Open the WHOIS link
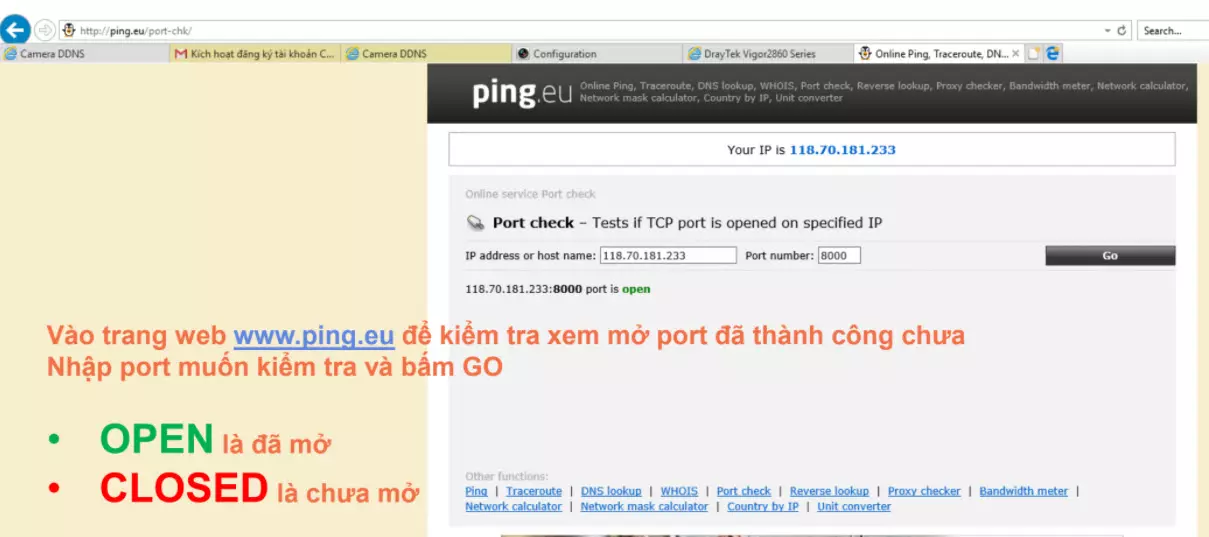The width and height of the screenshot is (1209, 537). pos(679,491)
